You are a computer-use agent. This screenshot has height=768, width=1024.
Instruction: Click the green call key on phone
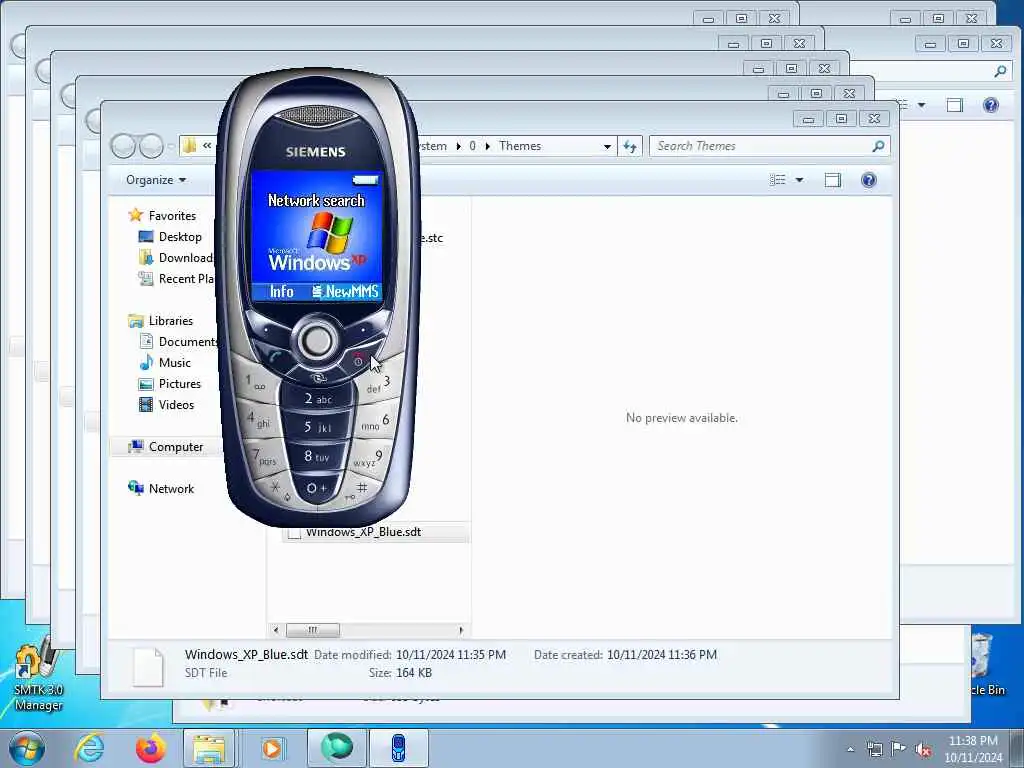275,357
